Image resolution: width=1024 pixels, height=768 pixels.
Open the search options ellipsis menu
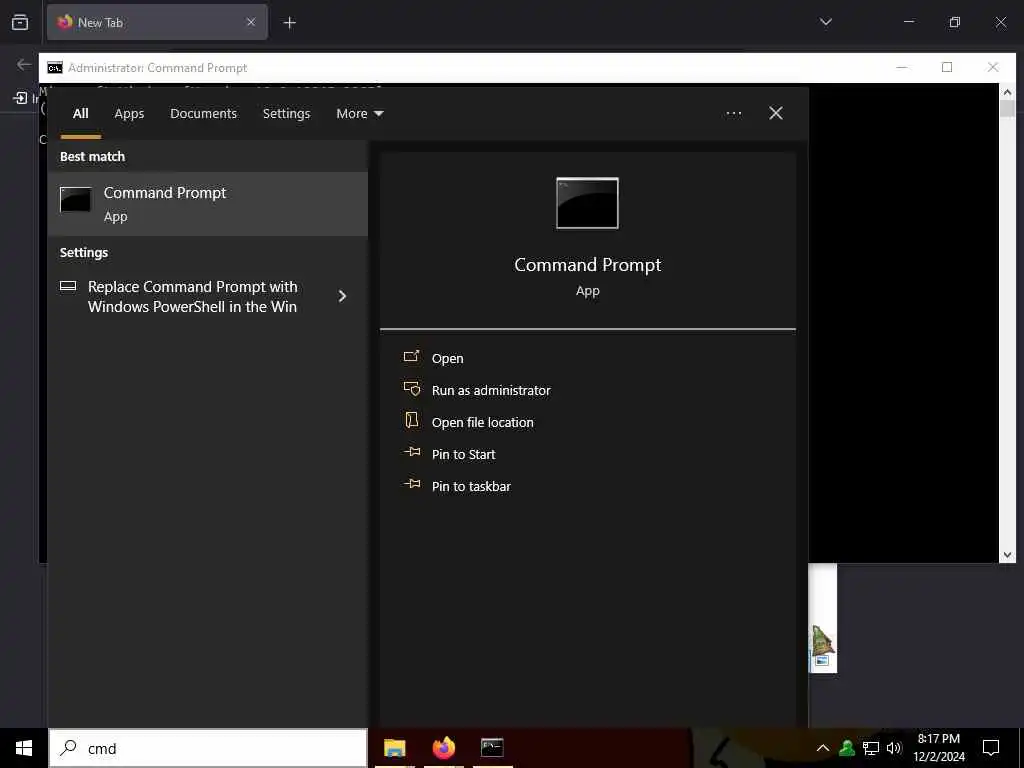733,114
